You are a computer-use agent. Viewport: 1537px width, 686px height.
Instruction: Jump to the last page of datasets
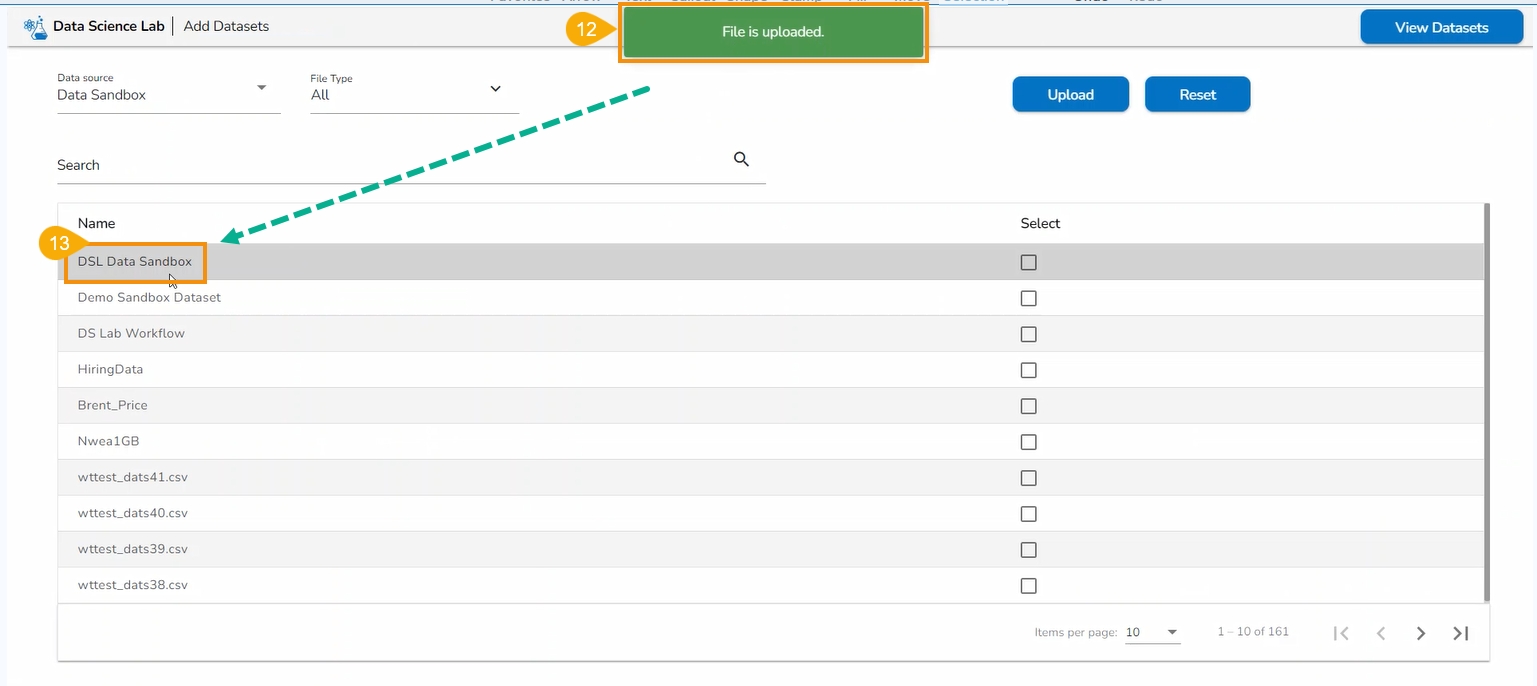point(1460,633)
